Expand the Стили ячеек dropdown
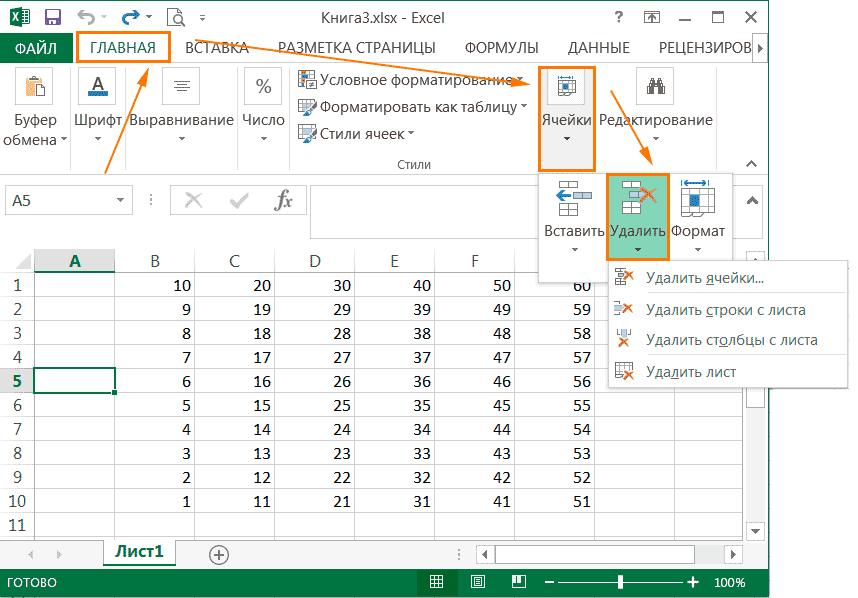This screenshot has height=598, width=858. coord(357,133)
